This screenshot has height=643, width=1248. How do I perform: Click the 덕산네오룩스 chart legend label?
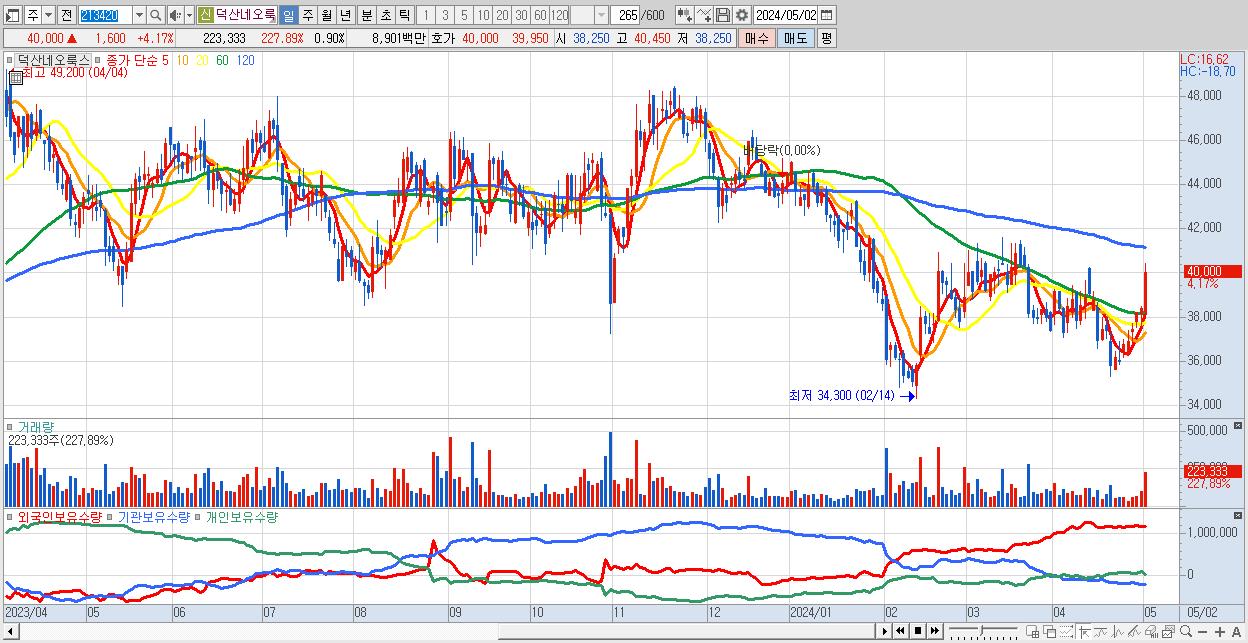pyautogui.click(x=53, y=60)
